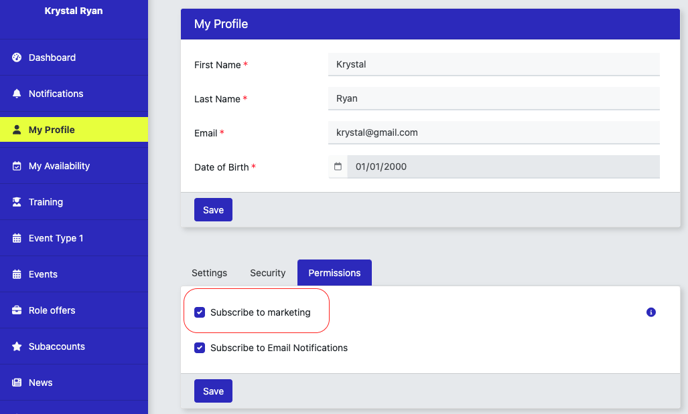Open the Role offers briefcase icon
This screenshot has height=414, width=688.
(x=17, y=310)
